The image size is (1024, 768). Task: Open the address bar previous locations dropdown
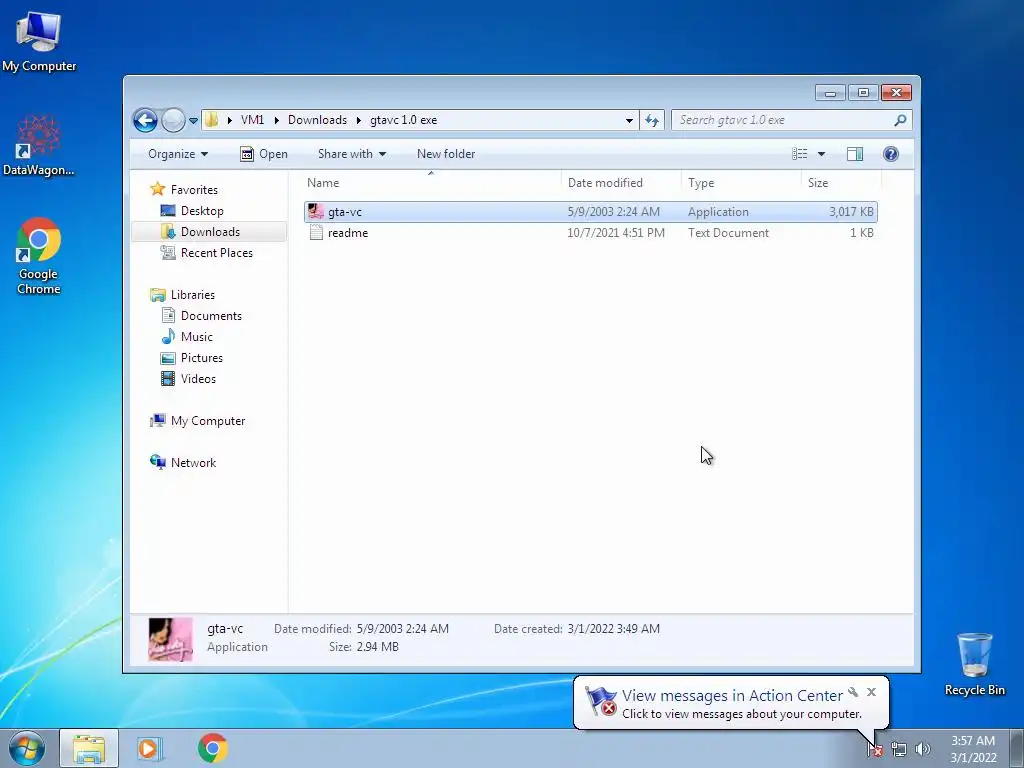(x=629, y=120)
